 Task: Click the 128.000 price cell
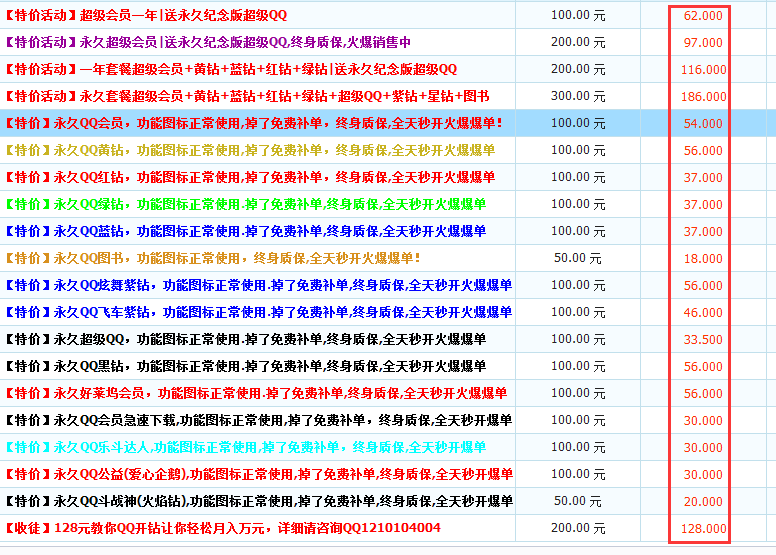[703, 528]
